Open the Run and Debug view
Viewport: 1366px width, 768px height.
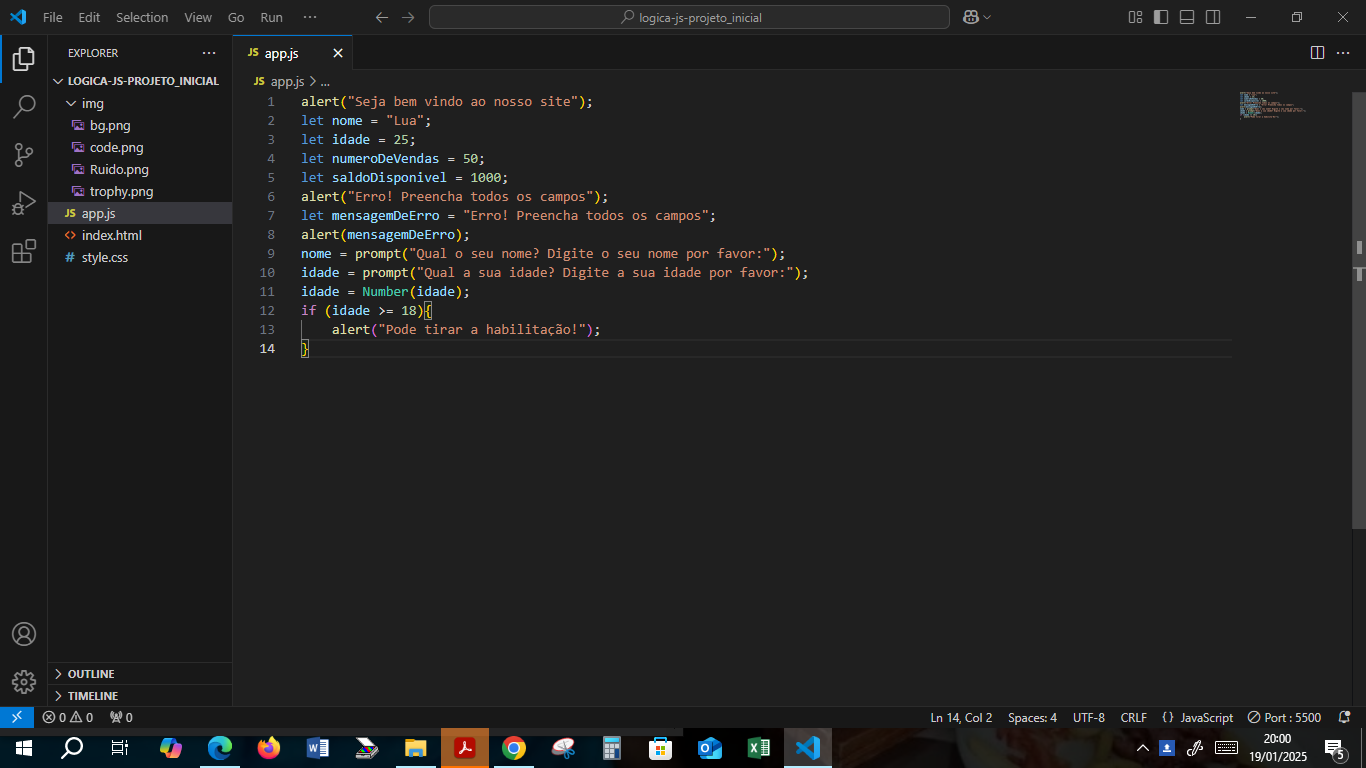[24, 203]
